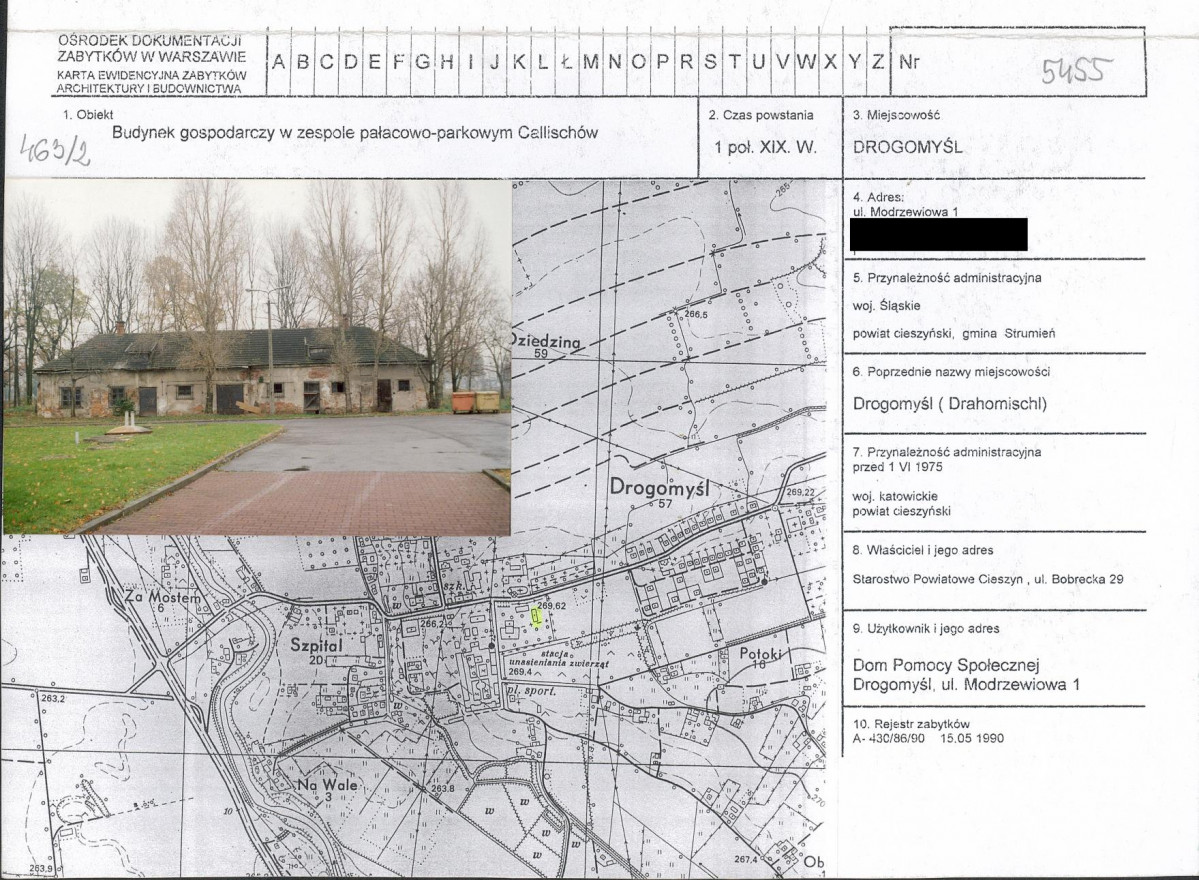Click the 1 poł. XIX. W. date field
Image resolution: width=1199 pixels, height=880 pixels.
click(x=765, y=148)
